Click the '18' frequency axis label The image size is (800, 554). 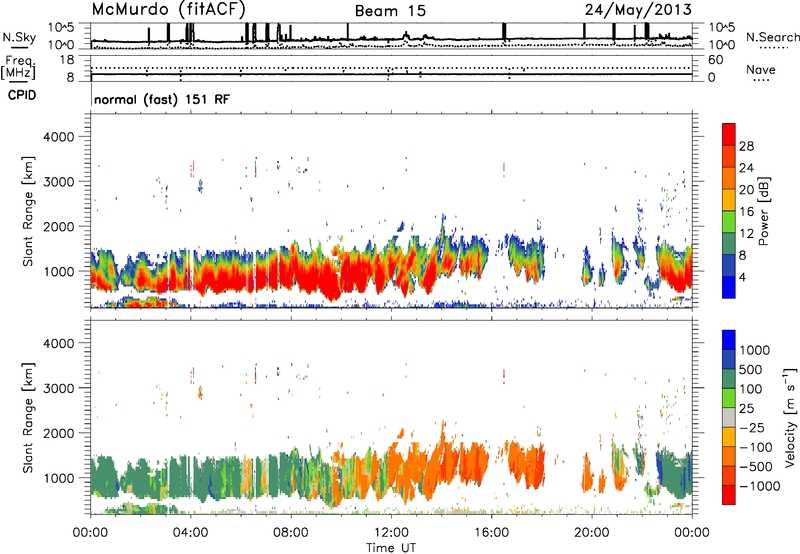tap(67, 60)
